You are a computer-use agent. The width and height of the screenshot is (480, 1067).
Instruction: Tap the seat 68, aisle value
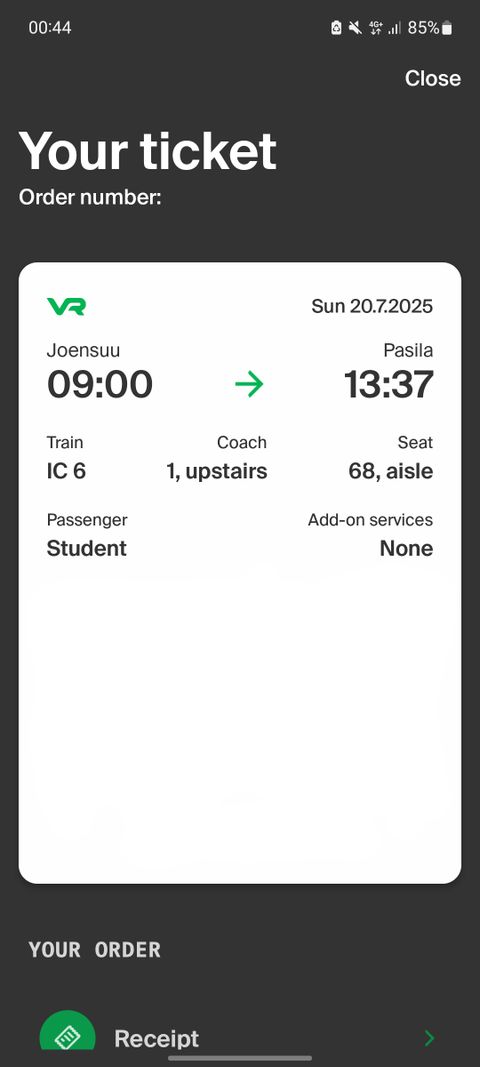390,471
